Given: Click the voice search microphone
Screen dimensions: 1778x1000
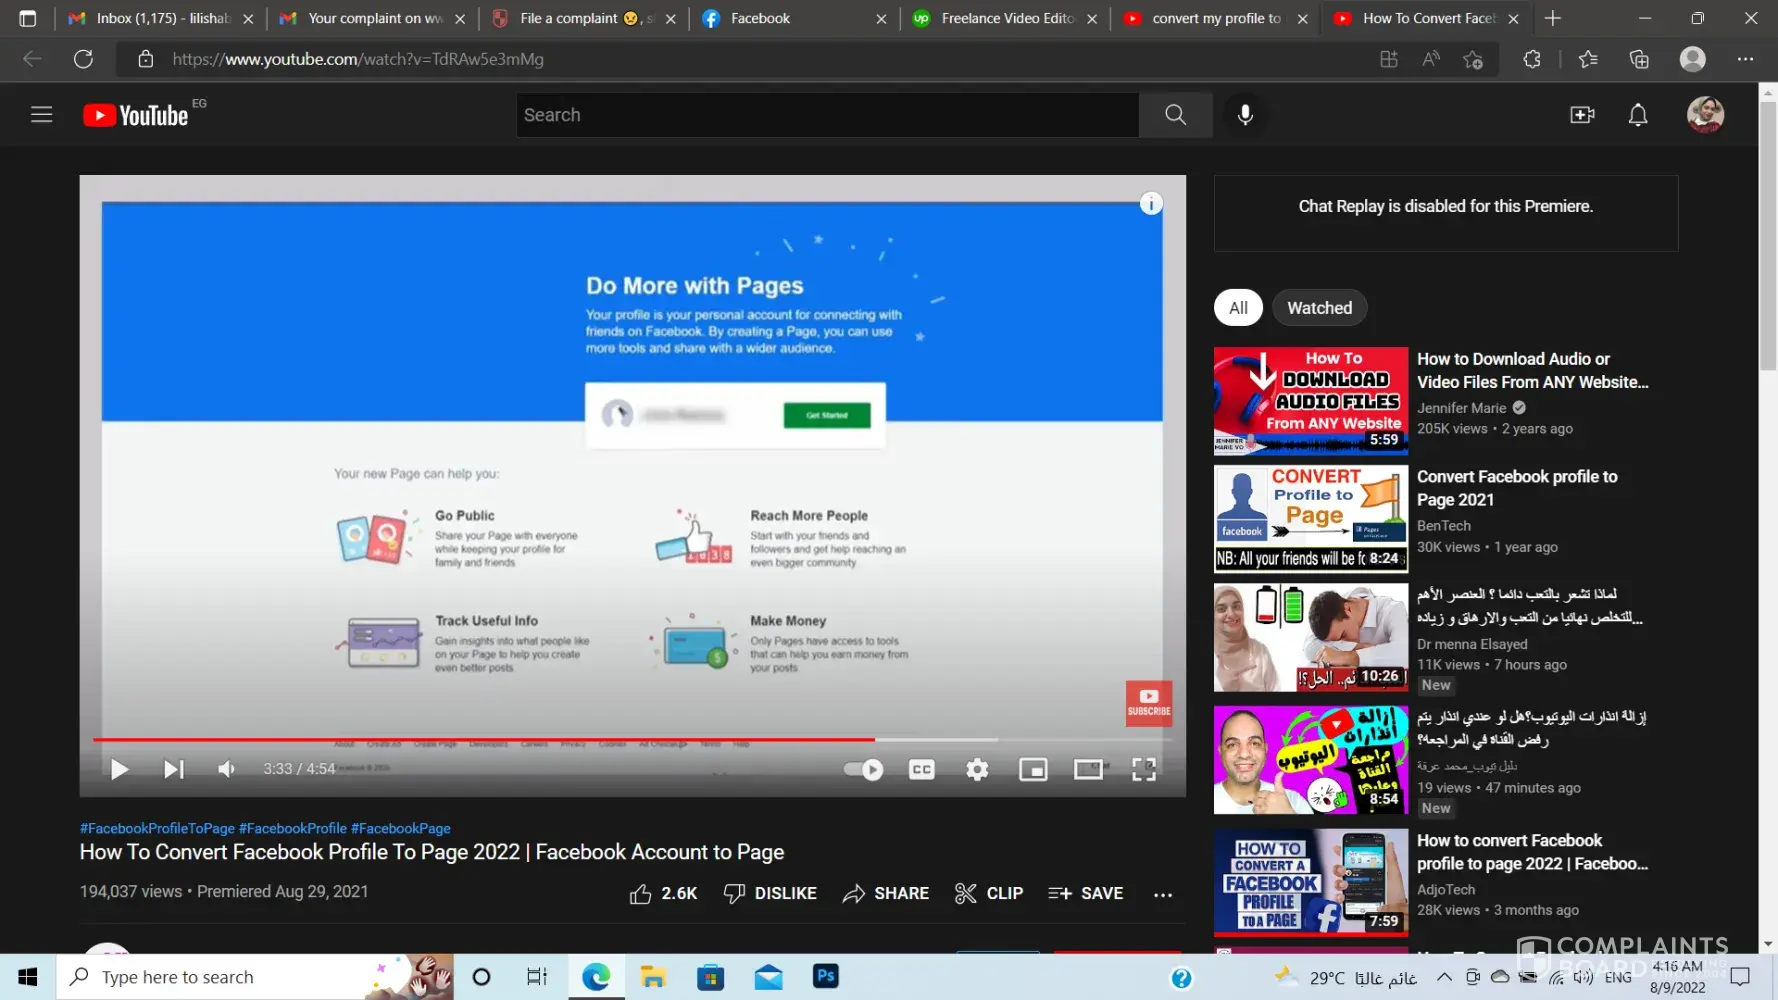Looking at the screenshot, I should (x=1245, y=115).
